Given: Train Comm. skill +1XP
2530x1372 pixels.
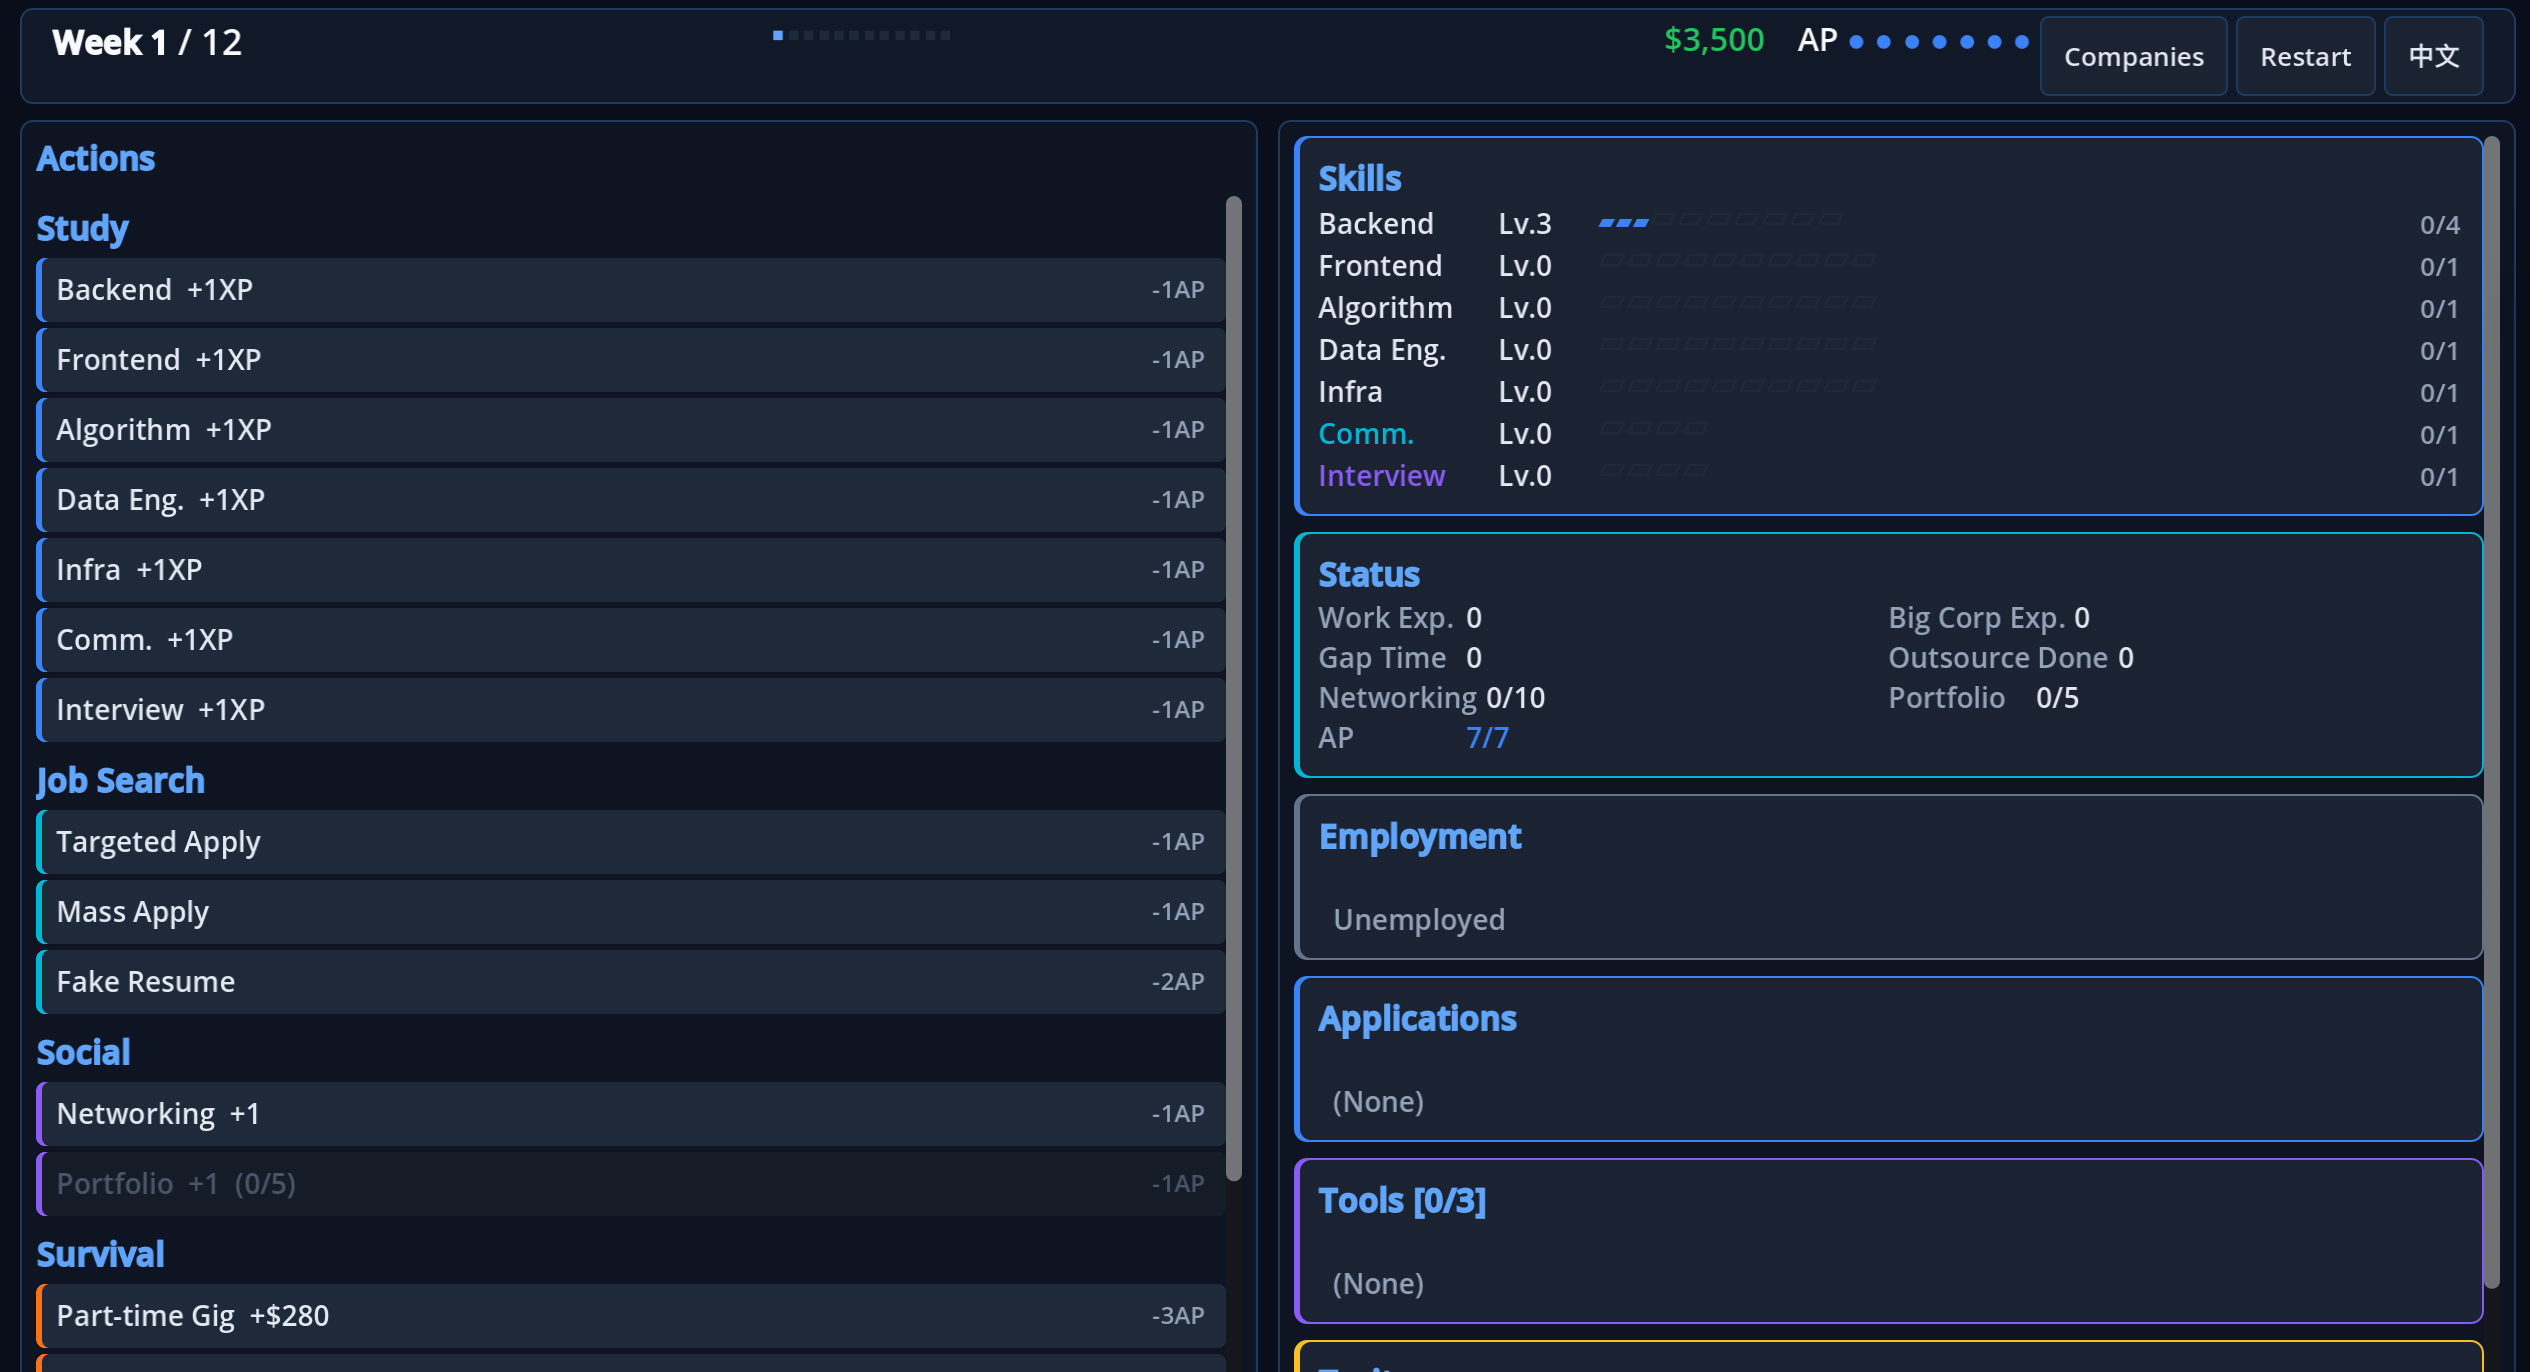Looking at the screenshot, I should [630, 640].
